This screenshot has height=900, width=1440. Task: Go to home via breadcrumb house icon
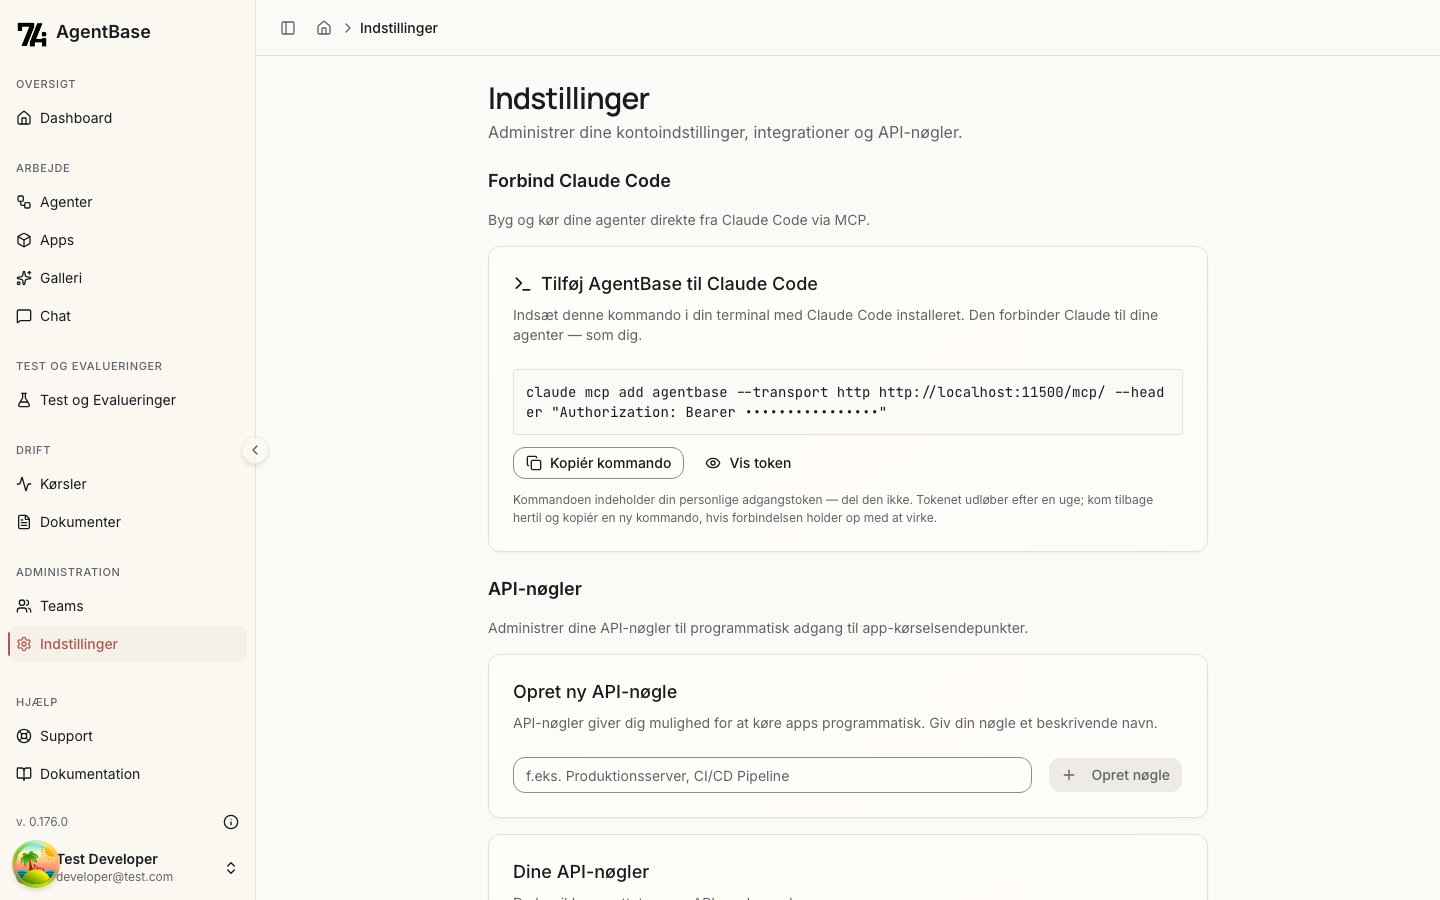[x=324, y=28]
